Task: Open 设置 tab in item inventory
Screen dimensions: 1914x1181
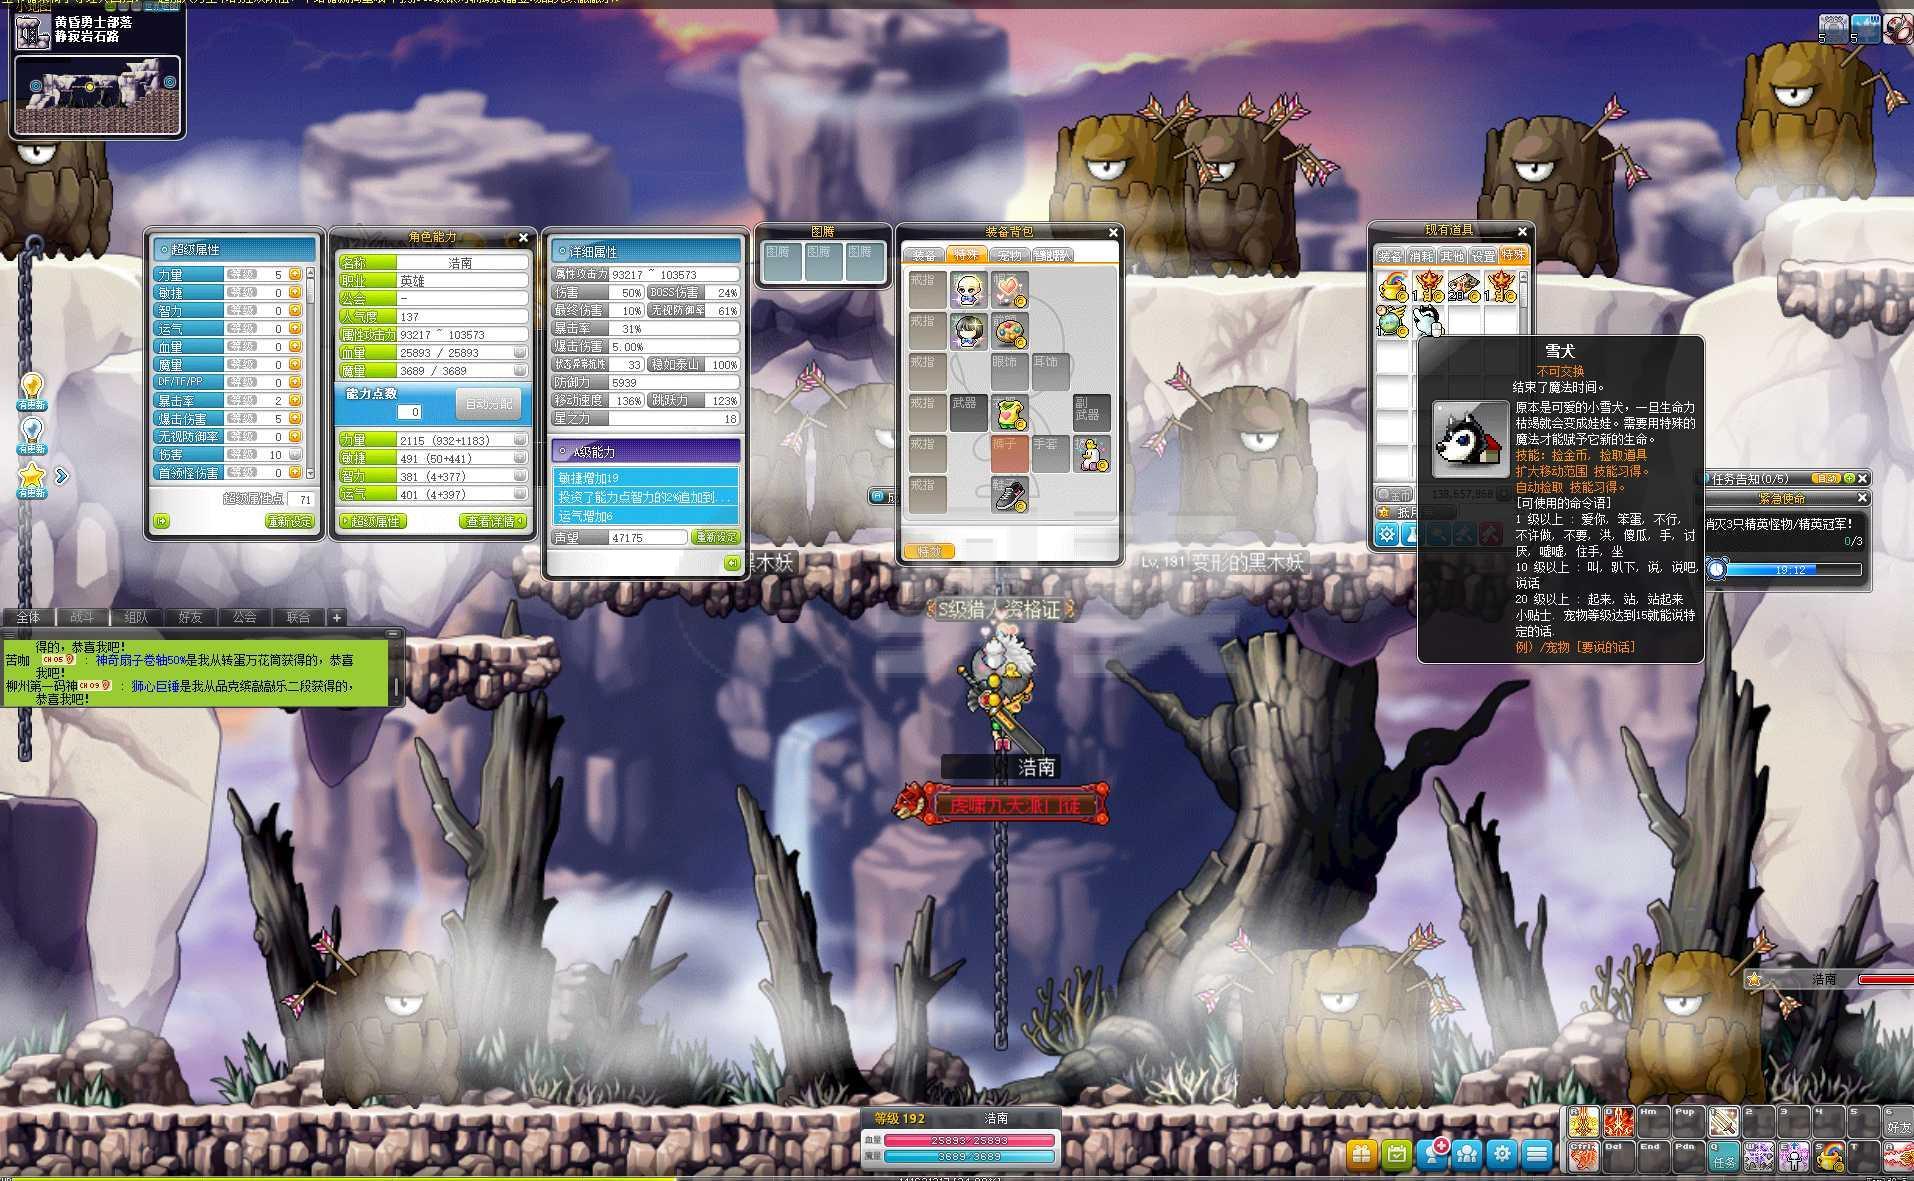Action: click(1482, 256)
